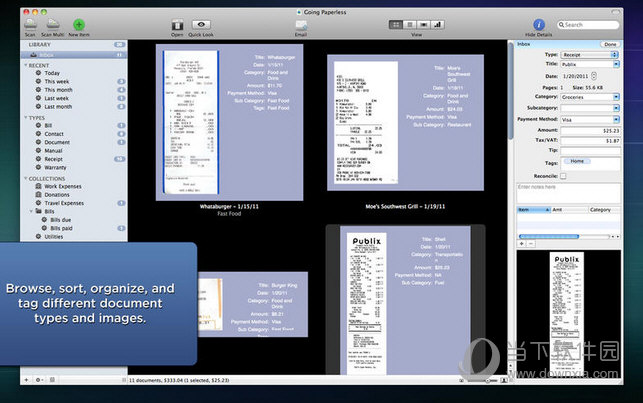Switch to list view mode
Viewport: 643px width, 403px height.
410,25
